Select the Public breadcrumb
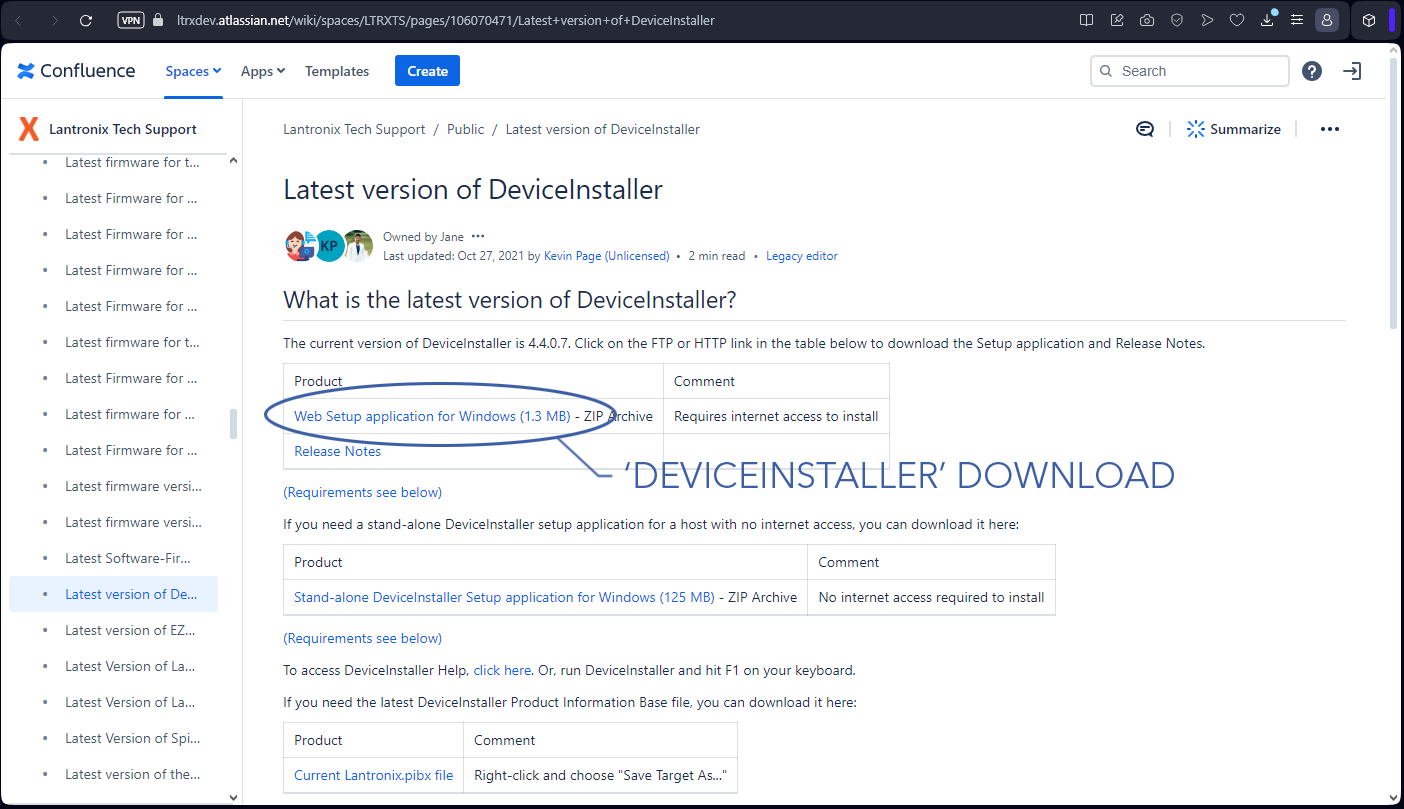Image resolution: width=1404 pixels, height=809 pixels. pos(465,129)
